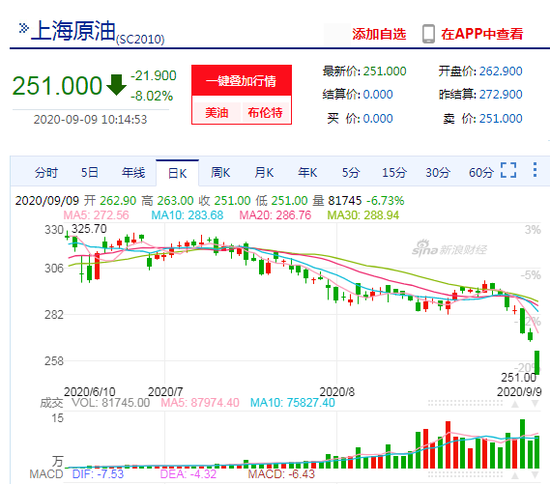Screen dimensions: 550x484
Task: Click the MACD: -6.43 value label
Action: (x=281, y=474)
